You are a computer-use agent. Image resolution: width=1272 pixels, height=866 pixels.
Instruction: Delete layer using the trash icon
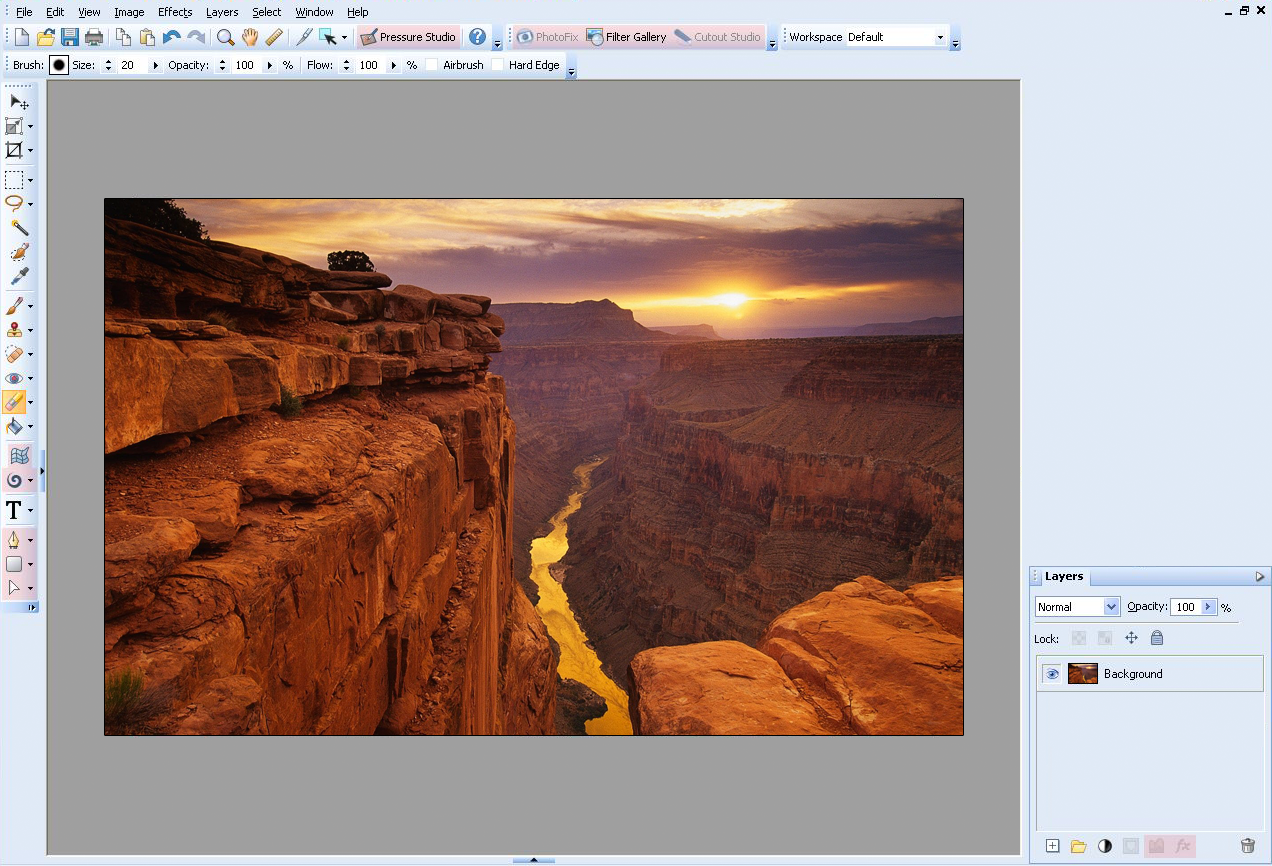[1247, 846]
